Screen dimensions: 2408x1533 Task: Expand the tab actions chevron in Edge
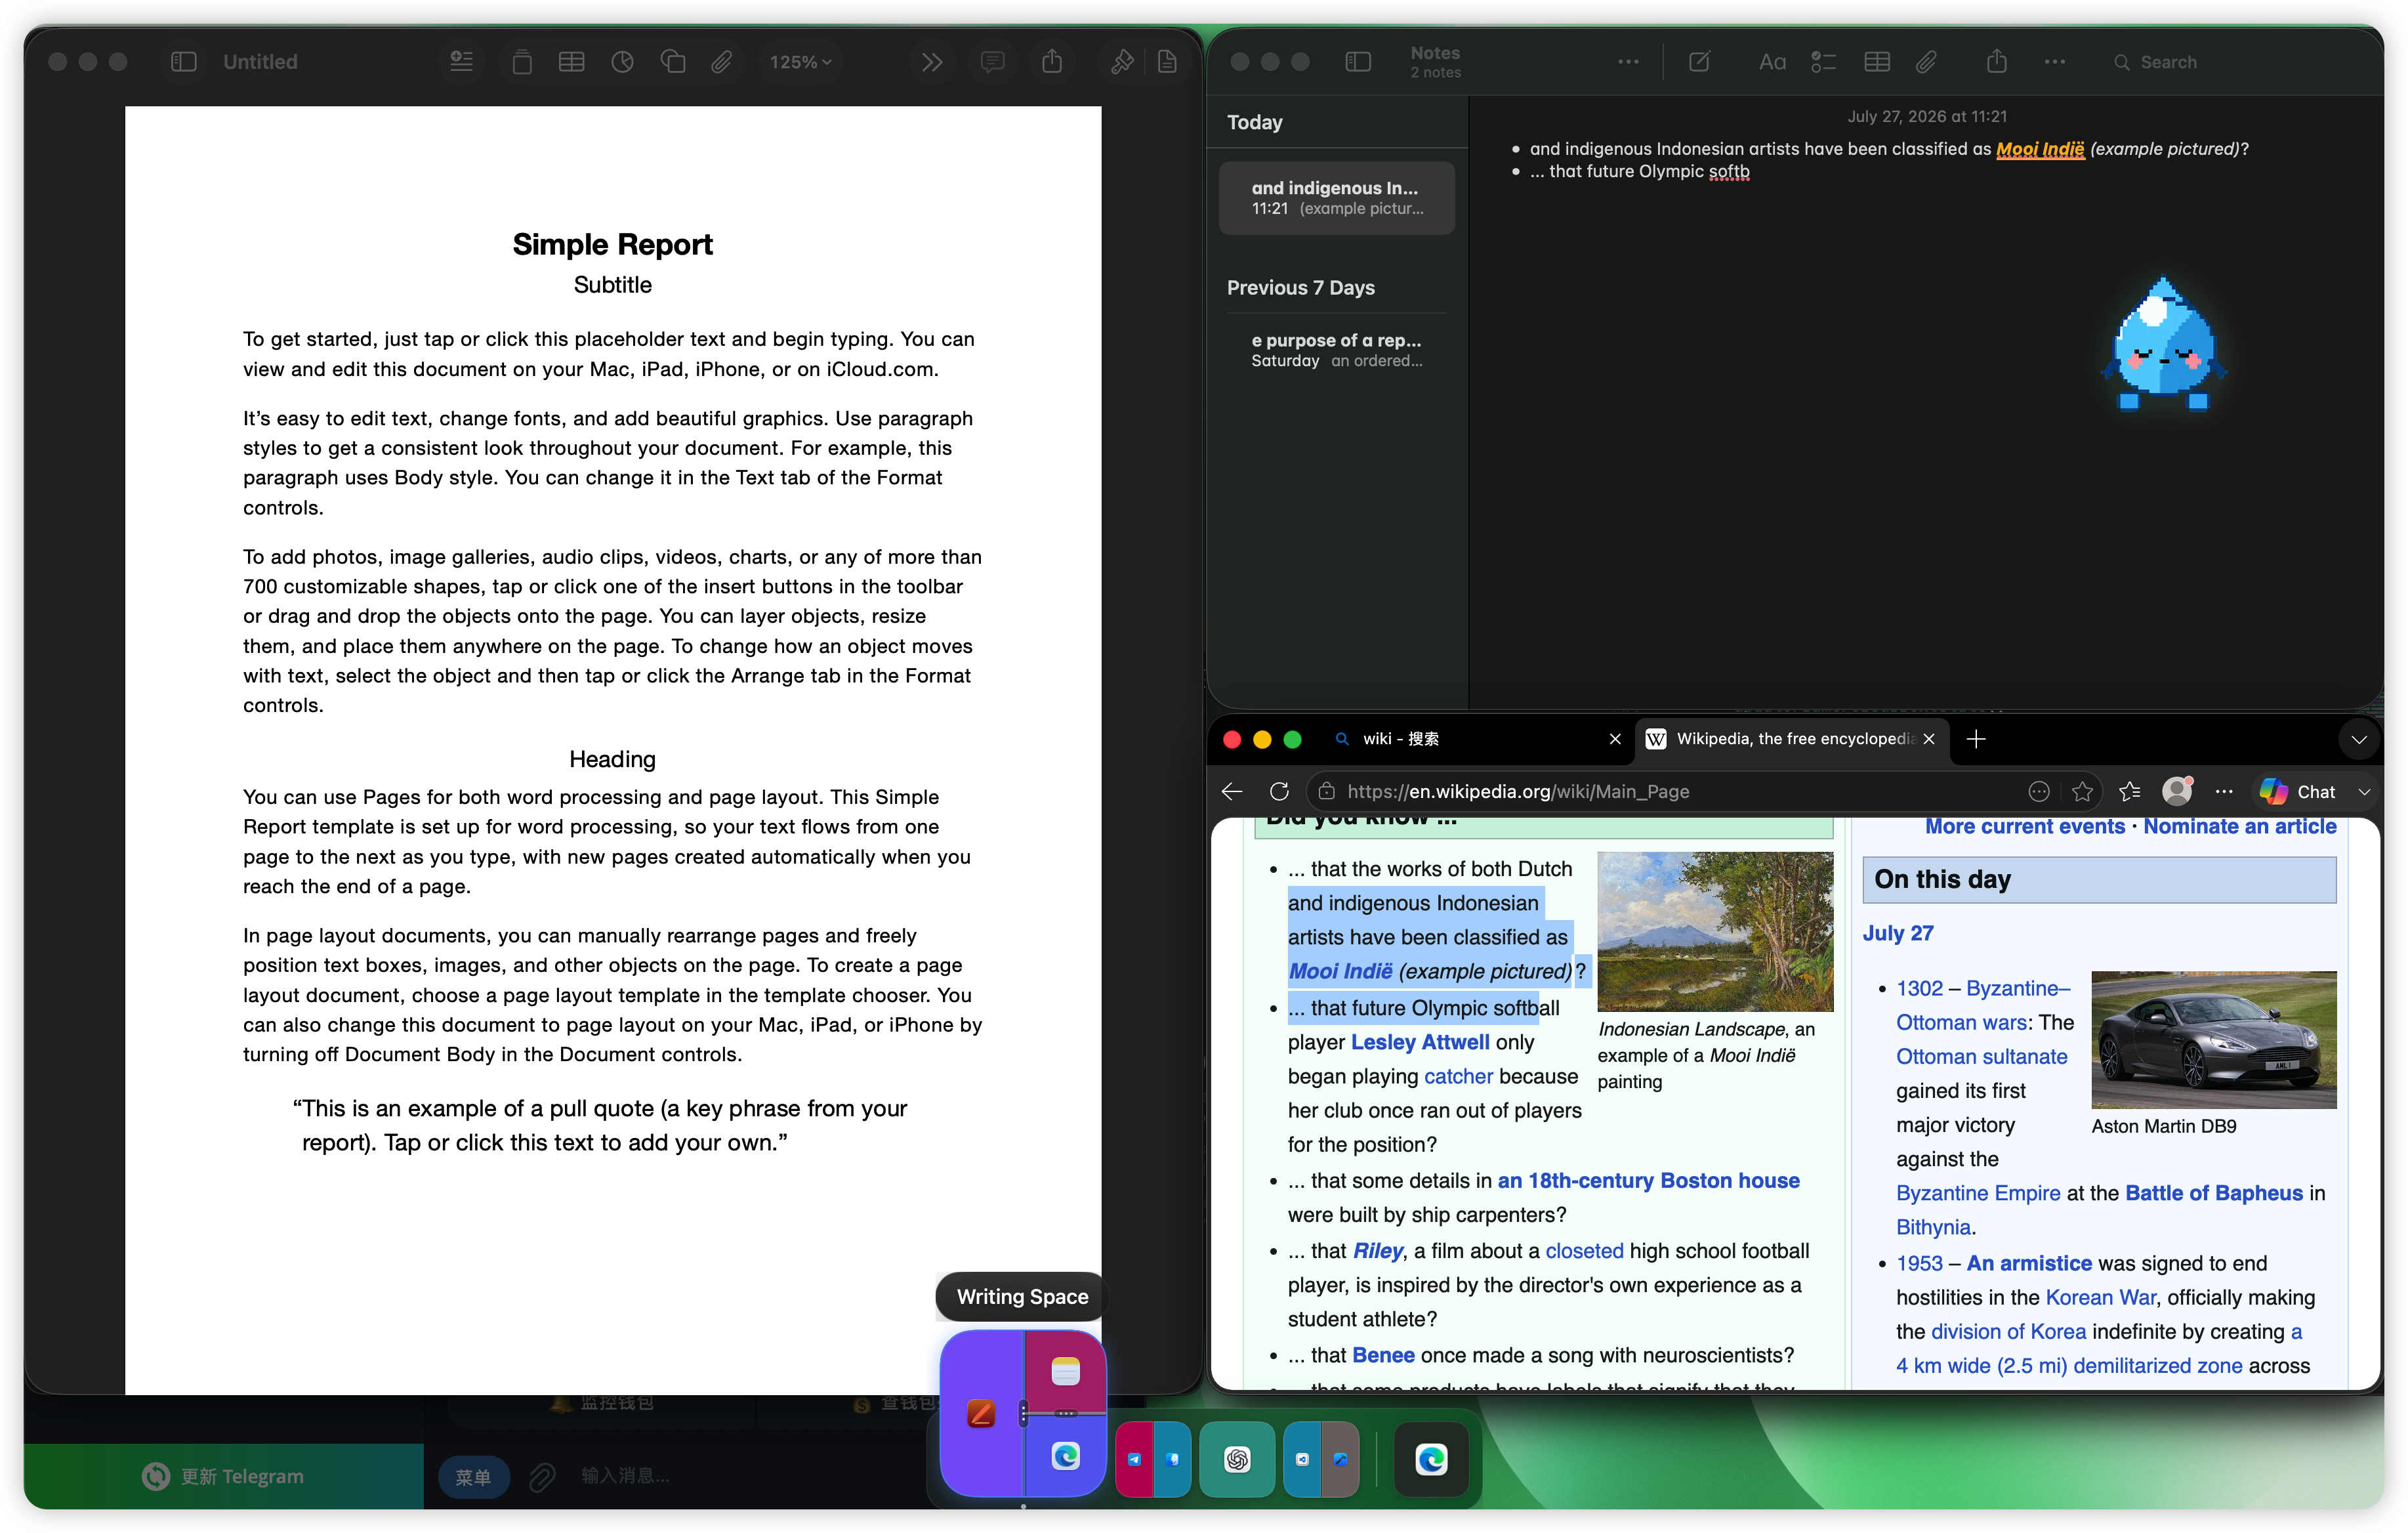pos(2359,739)
